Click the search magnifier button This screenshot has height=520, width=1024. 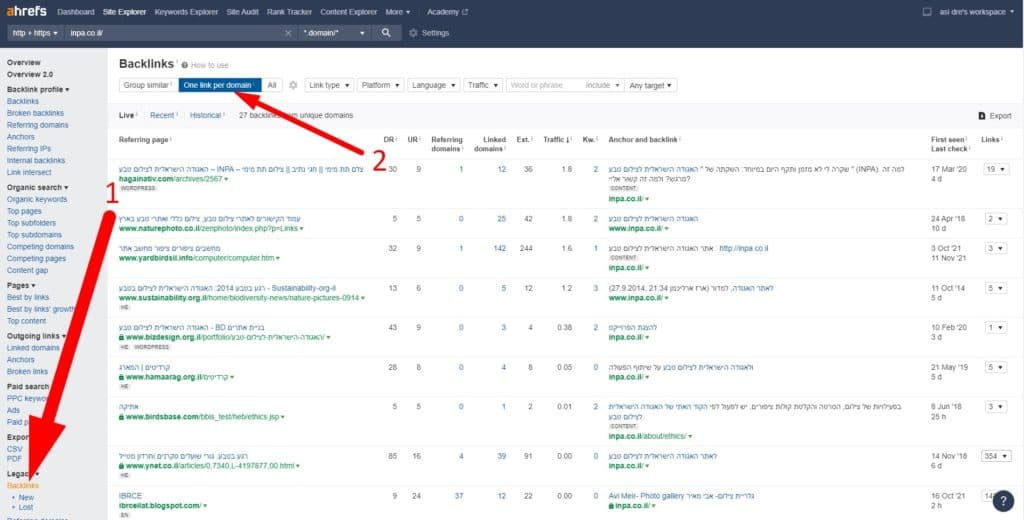(387, 33)
